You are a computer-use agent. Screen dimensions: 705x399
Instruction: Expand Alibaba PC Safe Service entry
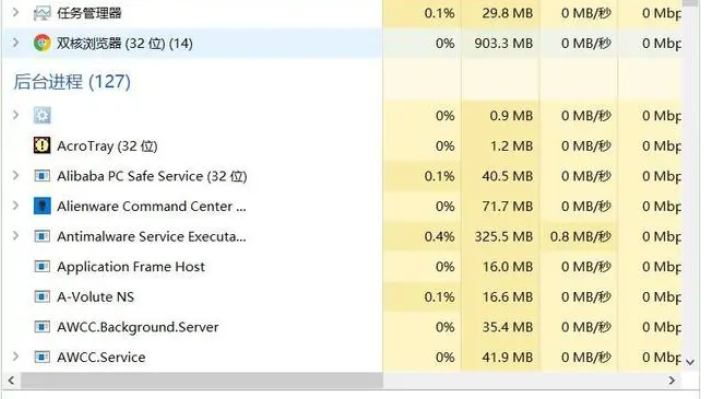pos(16,175)
